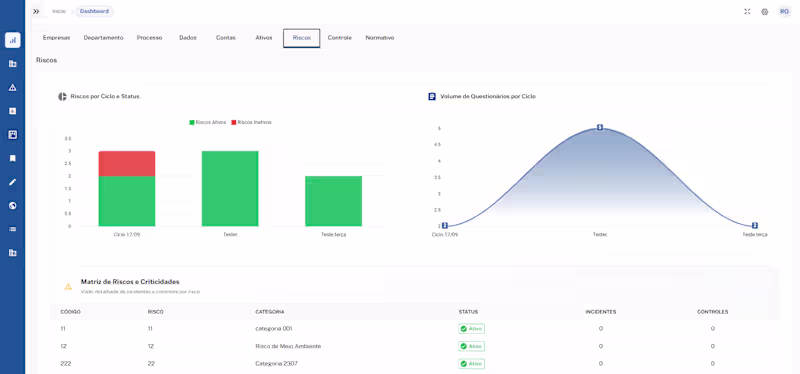The image size is (800, 374).
Task: Switch to the Controle tab
Action: click(x=339, y=38)
